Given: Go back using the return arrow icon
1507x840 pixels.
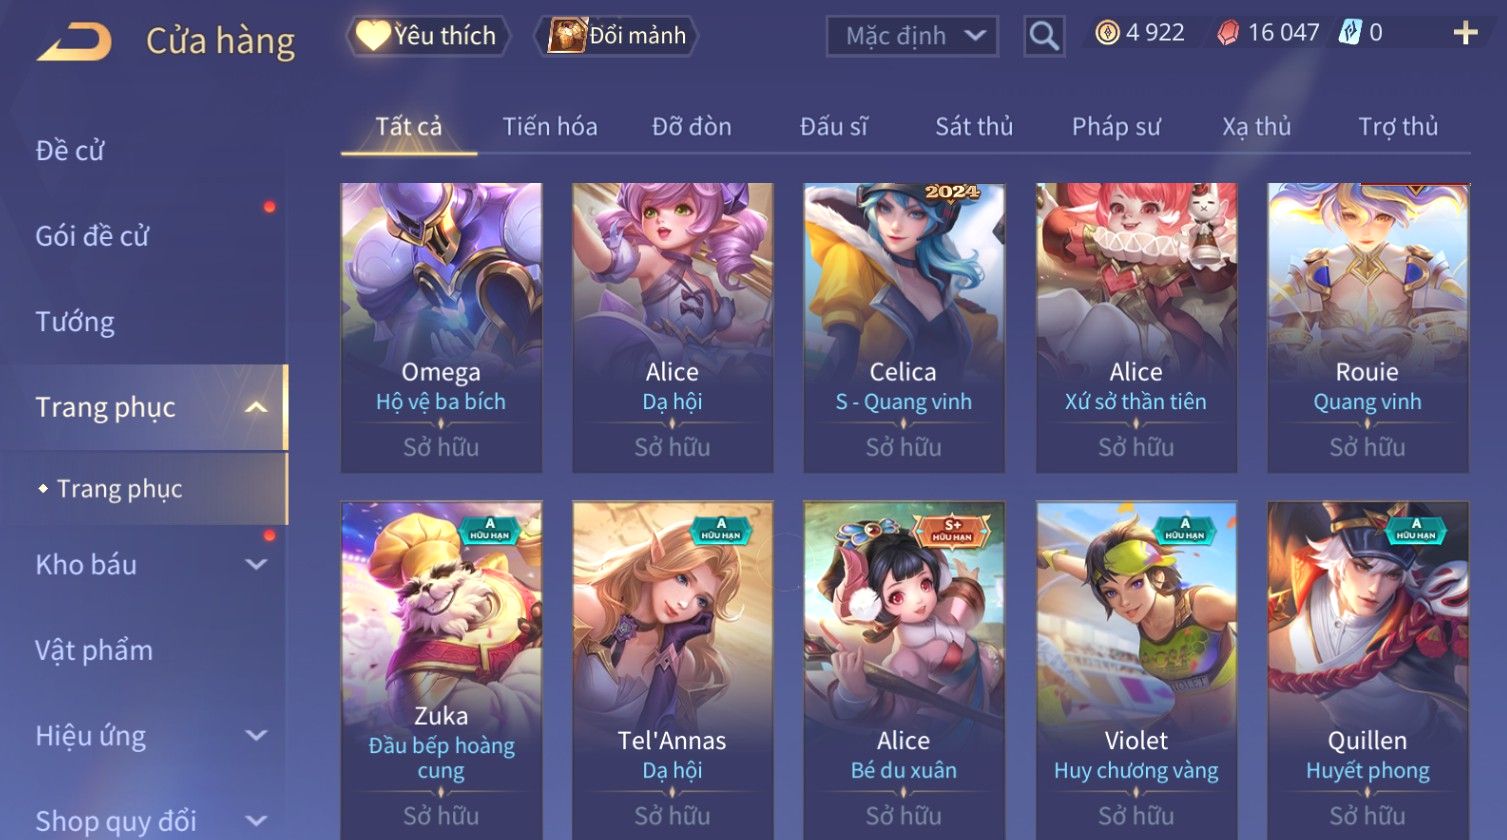Looking at the screenshot, I should 73,42.
